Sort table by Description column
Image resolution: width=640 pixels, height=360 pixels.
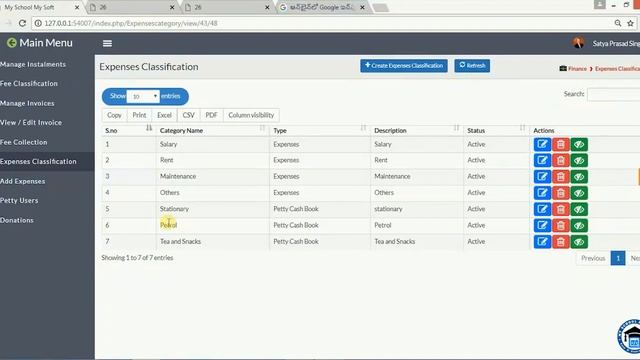tap(417, 130)
